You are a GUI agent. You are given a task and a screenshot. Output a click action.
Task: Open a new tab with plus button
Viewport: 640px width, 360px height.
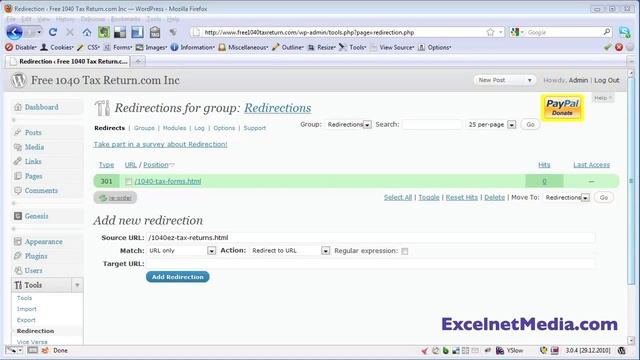pyautogui.click(x=138, y=61)
